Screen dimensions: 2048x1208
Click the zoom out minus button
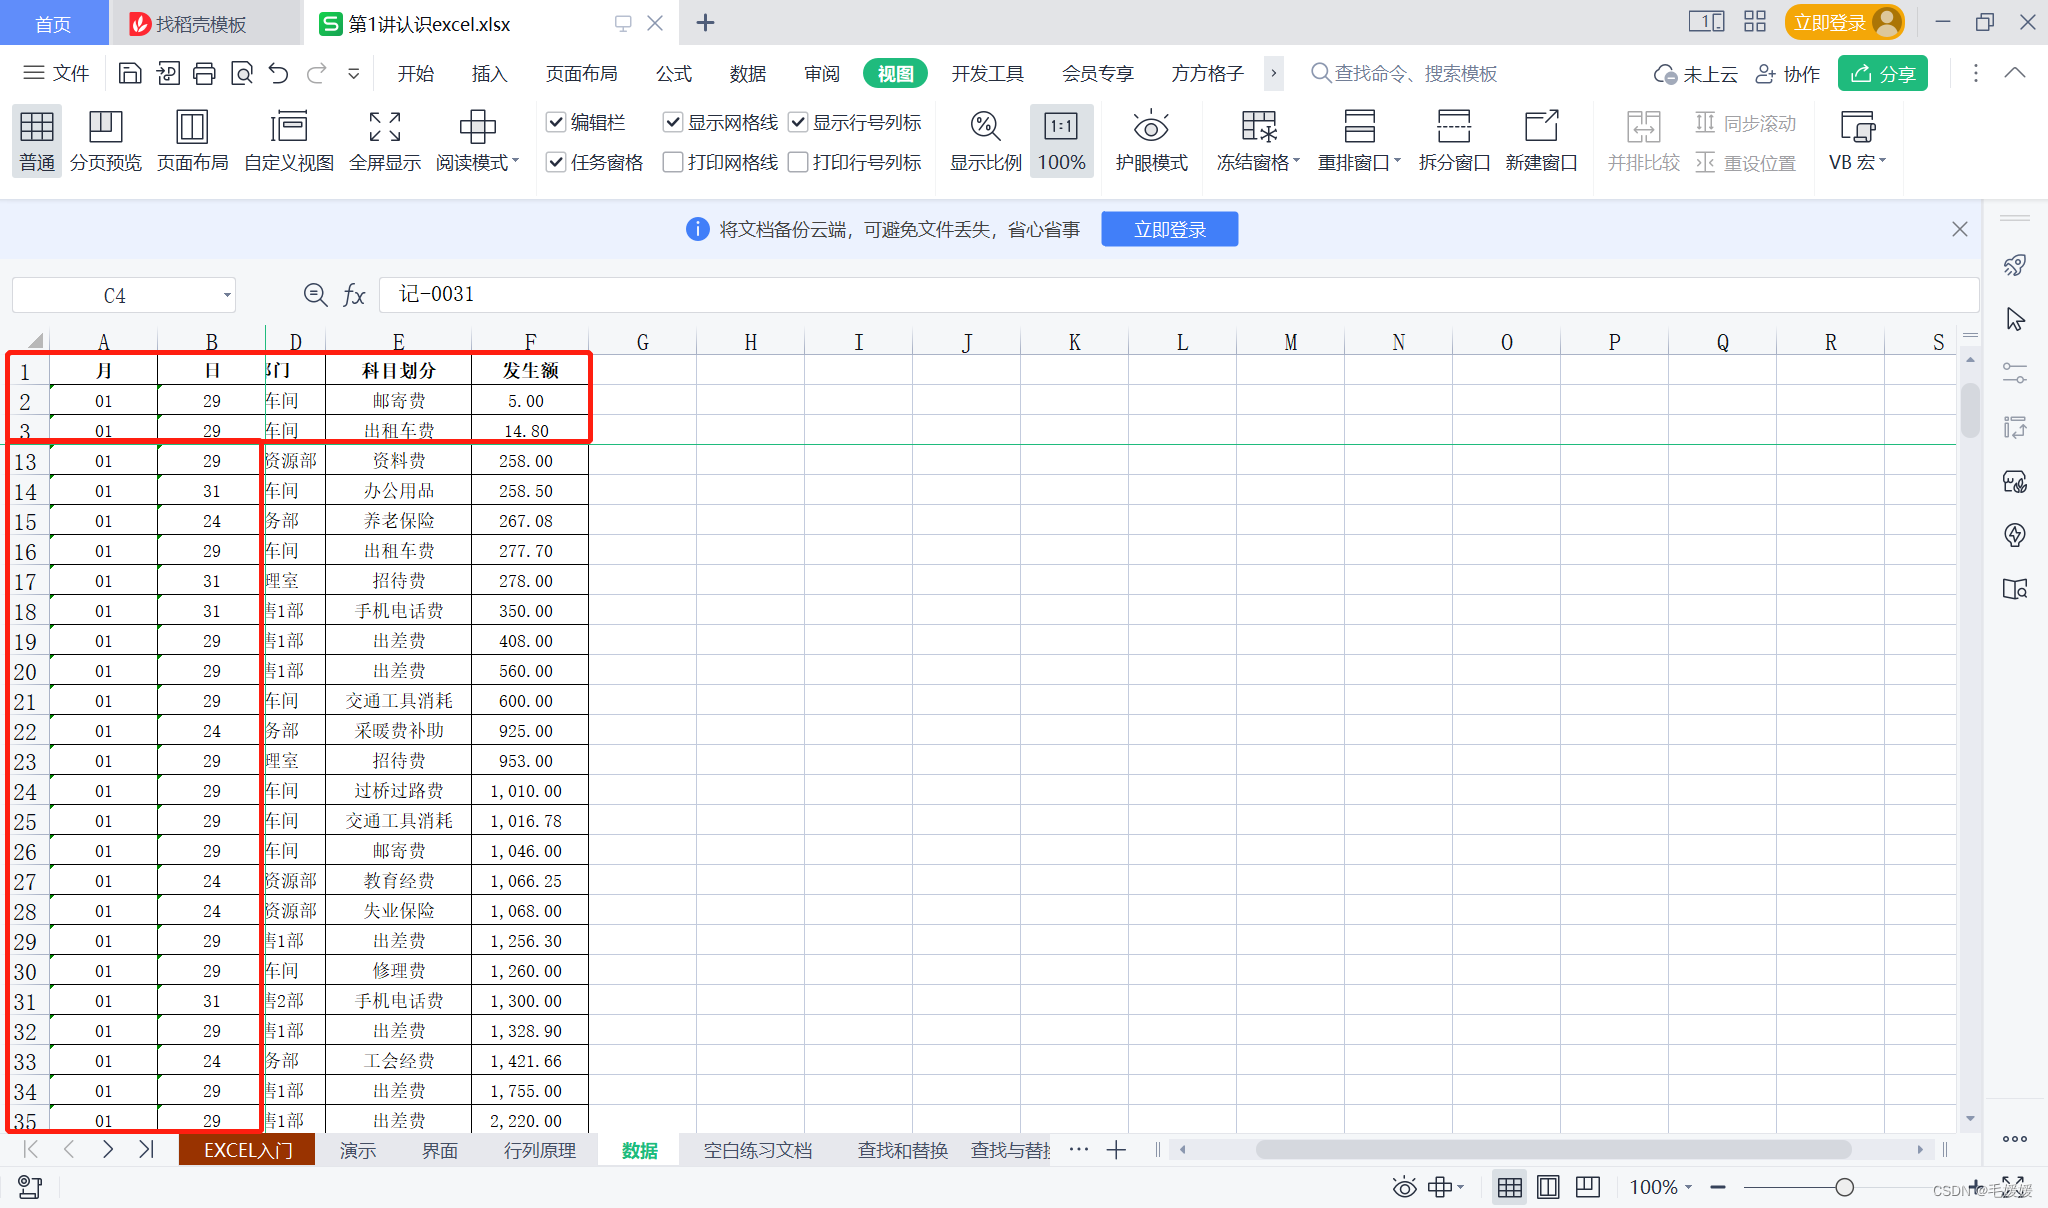coord(1718,1187)
